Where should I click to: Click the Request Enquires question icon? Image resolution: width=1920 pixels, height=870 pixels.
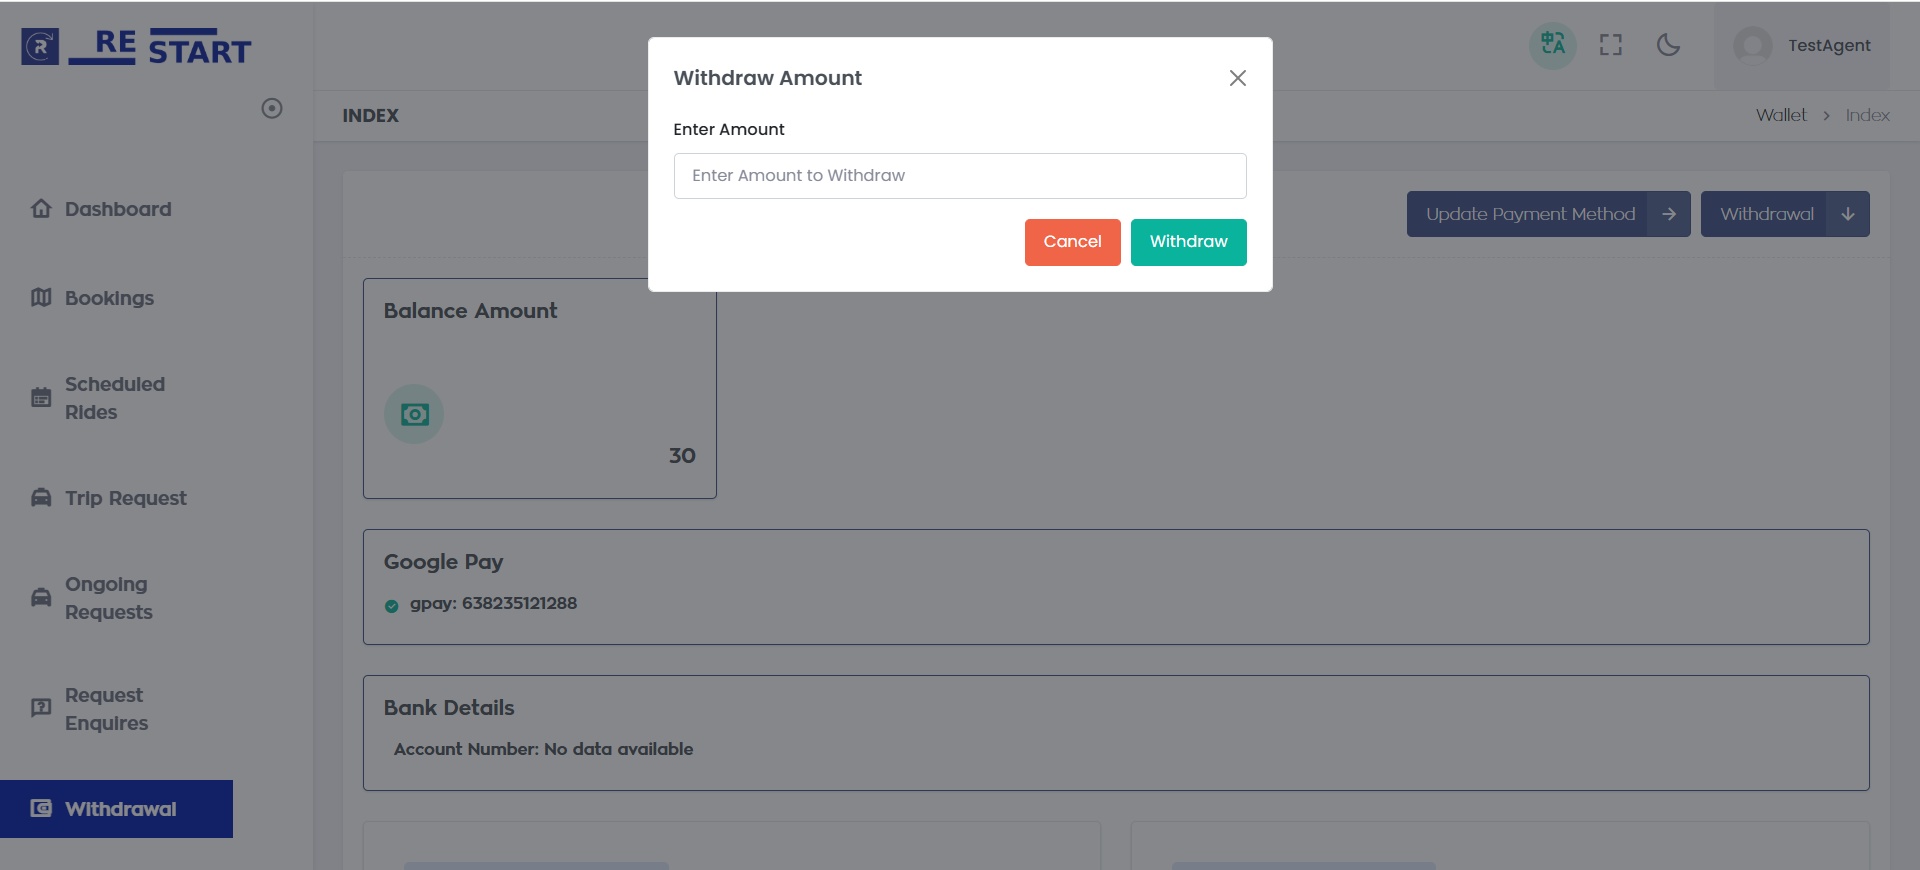click(41, 708)
